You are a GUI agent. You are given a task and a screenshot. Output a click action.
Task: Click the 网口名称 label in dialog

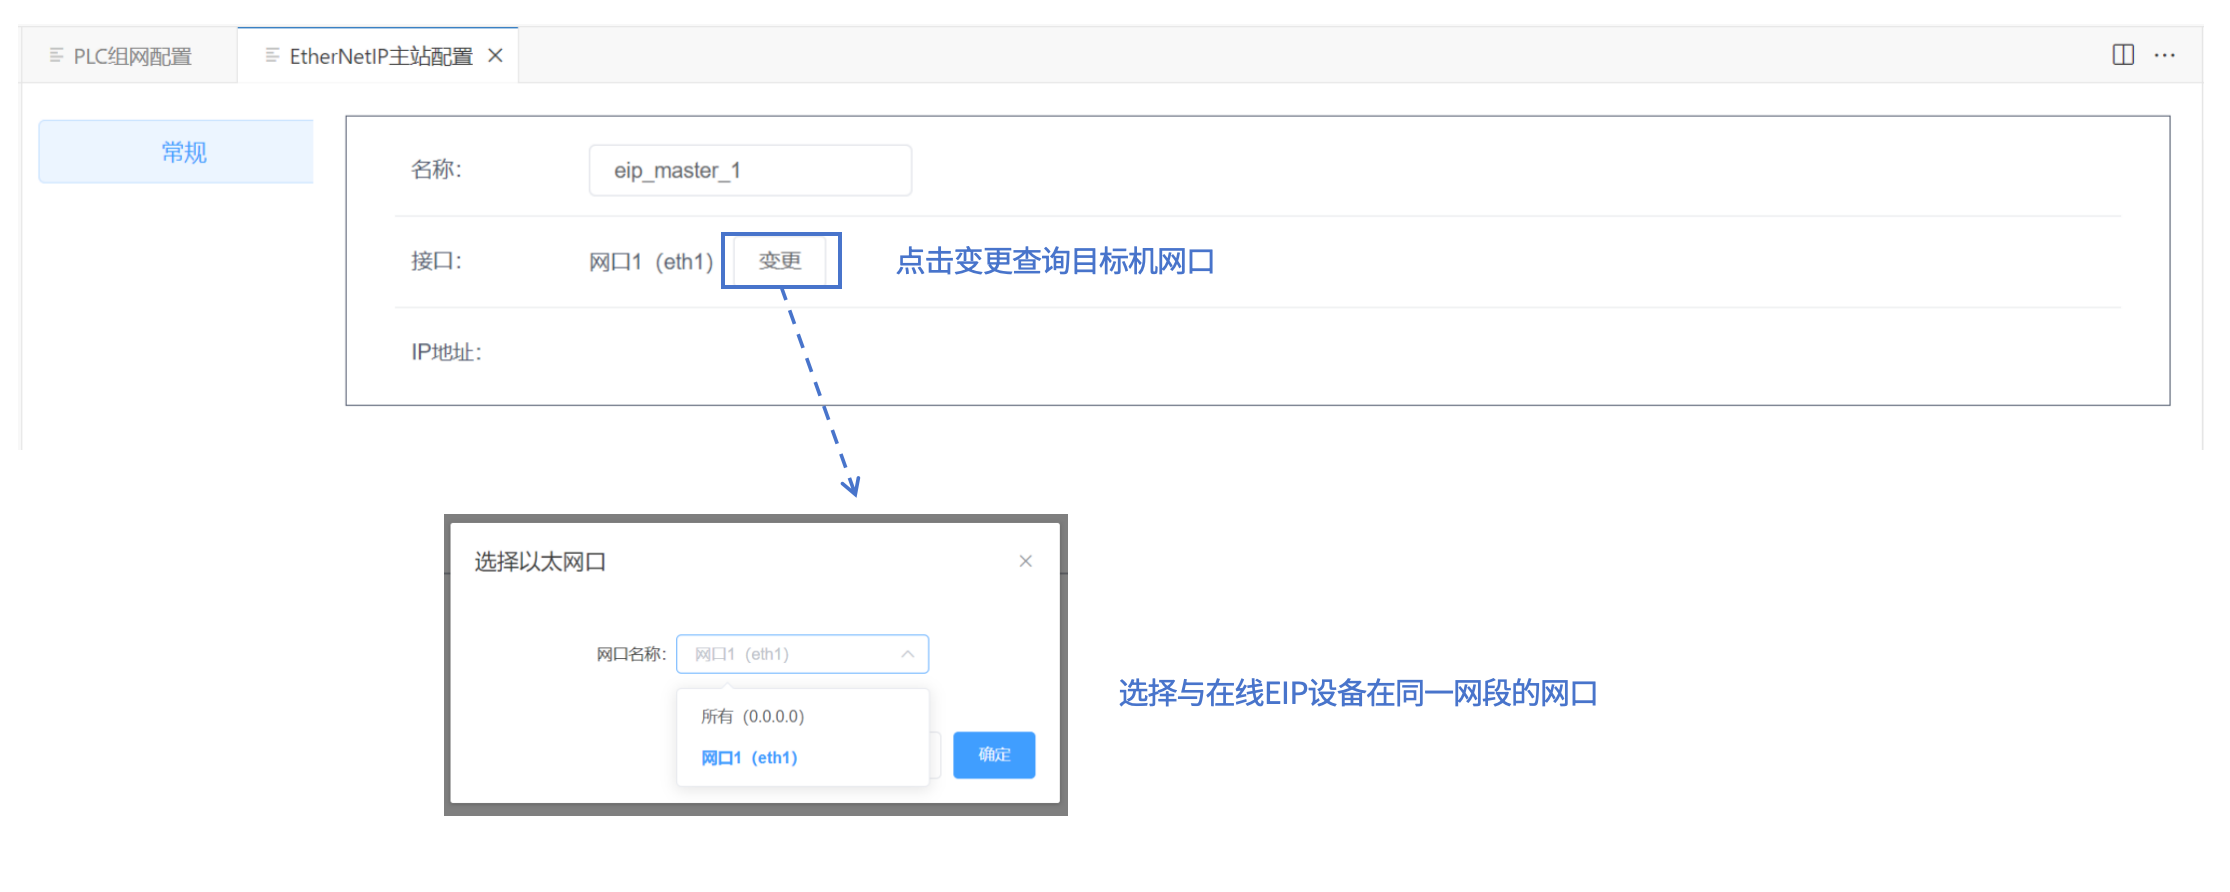(x=631, y=654)
